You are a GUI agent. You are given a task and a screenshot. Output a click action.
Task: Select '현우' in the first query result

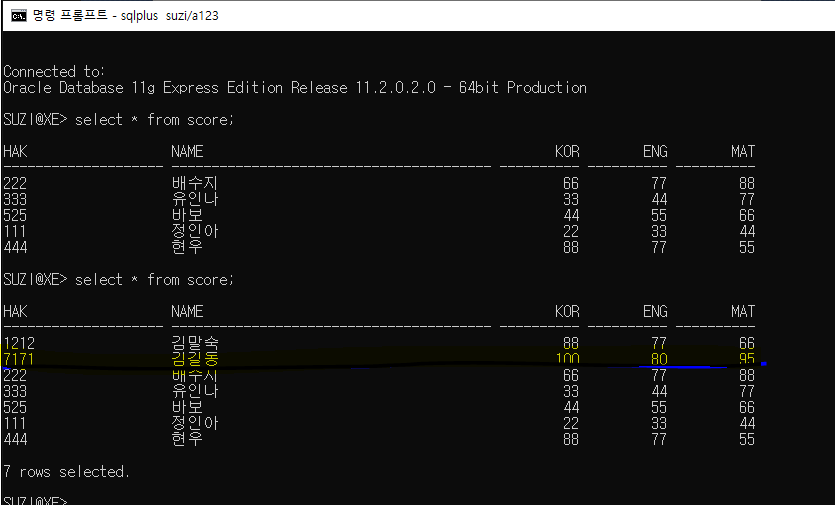(x=187, y=247)
